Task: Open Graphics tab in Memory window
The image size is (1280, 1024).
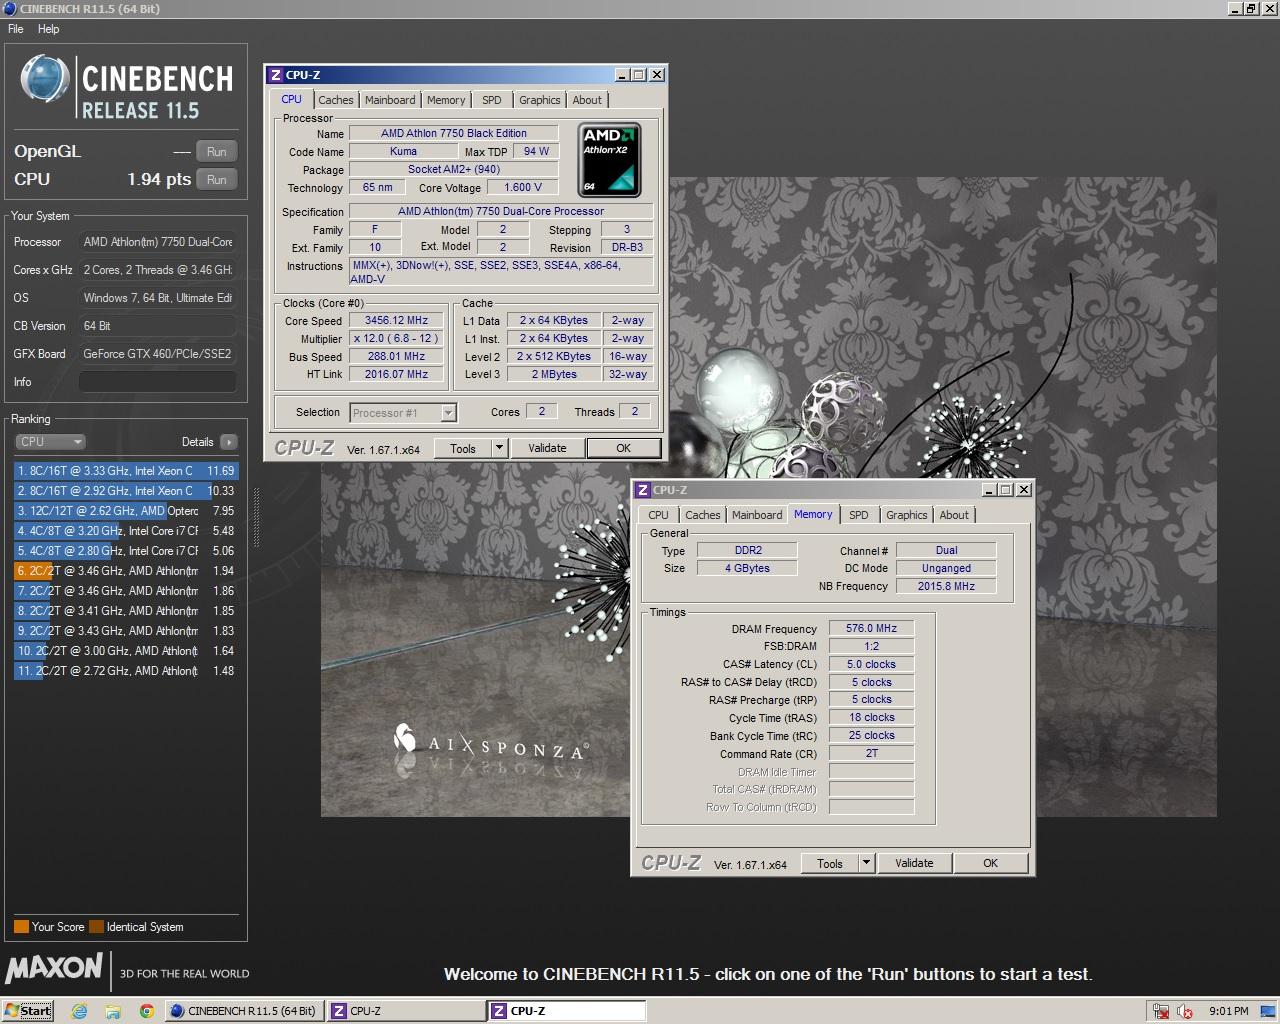Action: tap(907, 515)
